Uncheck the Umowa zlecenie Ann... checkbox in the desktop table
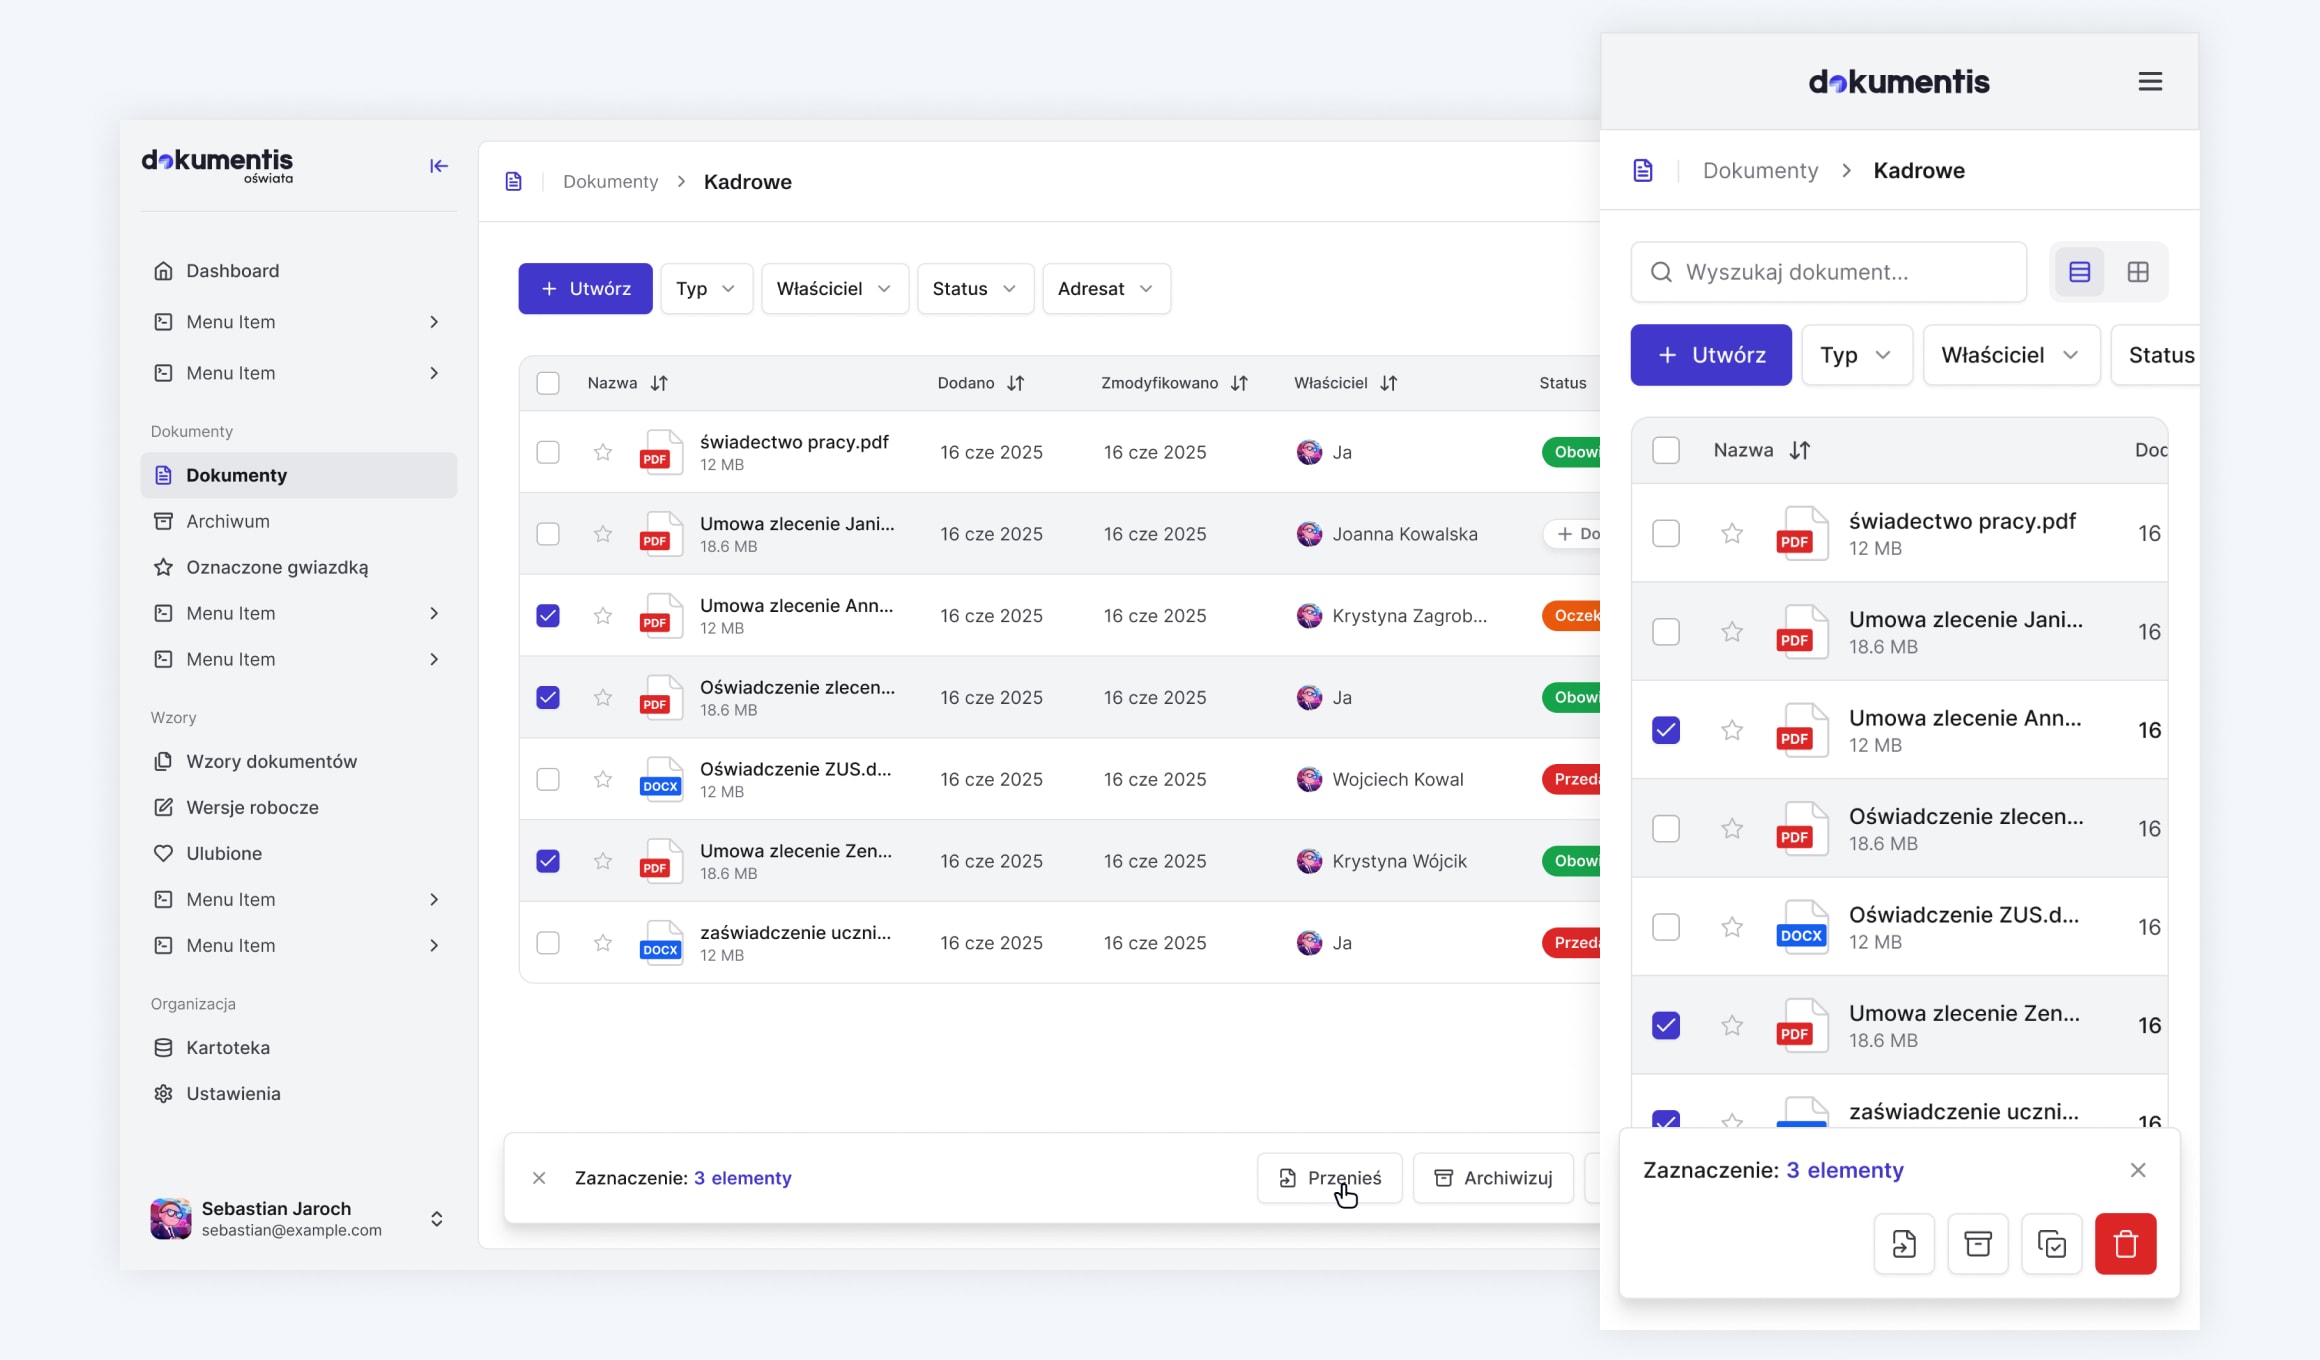The height and width of the screenshot is (1360, 2320). coord(548,616)
